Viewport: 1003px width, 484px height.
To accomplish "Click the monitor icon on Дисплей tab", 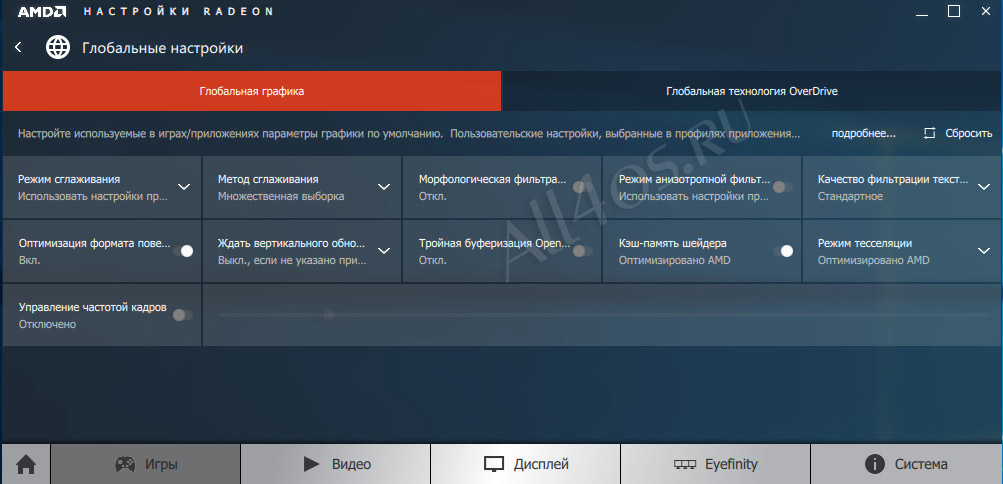I will [494, 464].
